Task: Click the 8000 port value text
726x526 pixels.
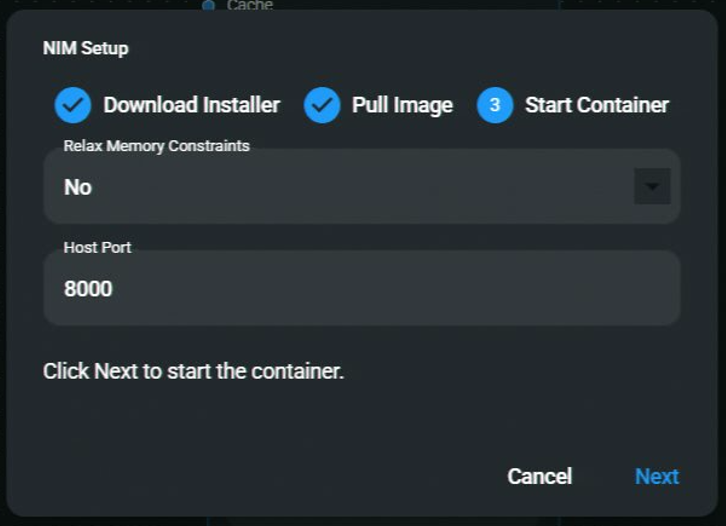Action: (x=88, y=289)
